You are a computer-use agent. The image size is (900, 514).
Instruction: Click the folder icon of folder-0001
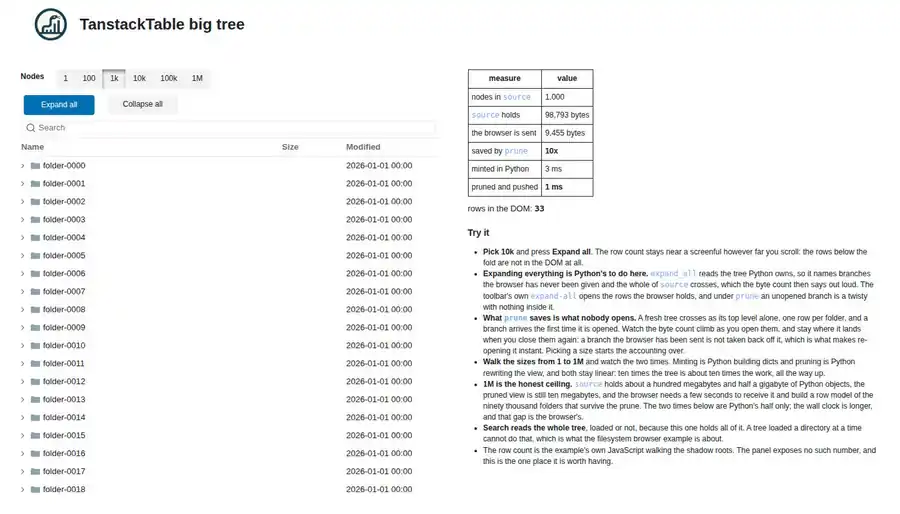click(36, 184)
